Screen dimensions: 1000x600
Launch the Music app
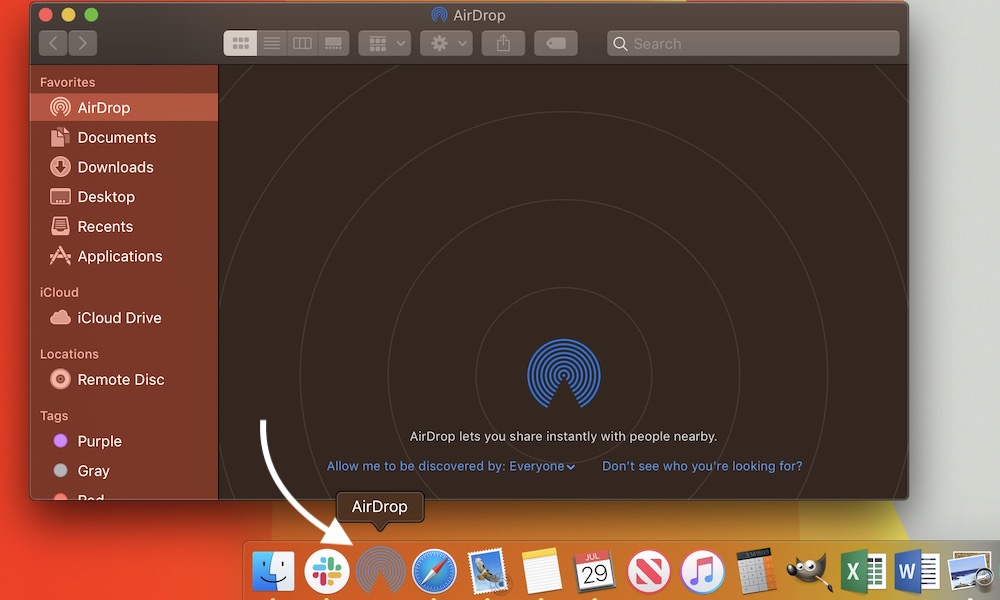tap(703, 570)
